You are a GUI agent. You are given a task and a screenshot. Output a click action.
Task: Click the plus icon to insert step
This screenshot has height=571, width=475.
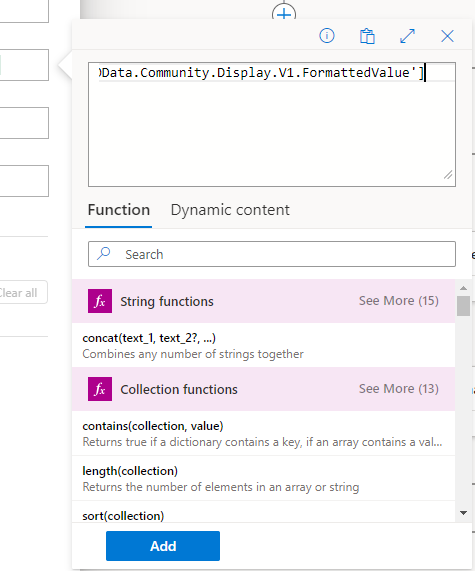point(284,13)
